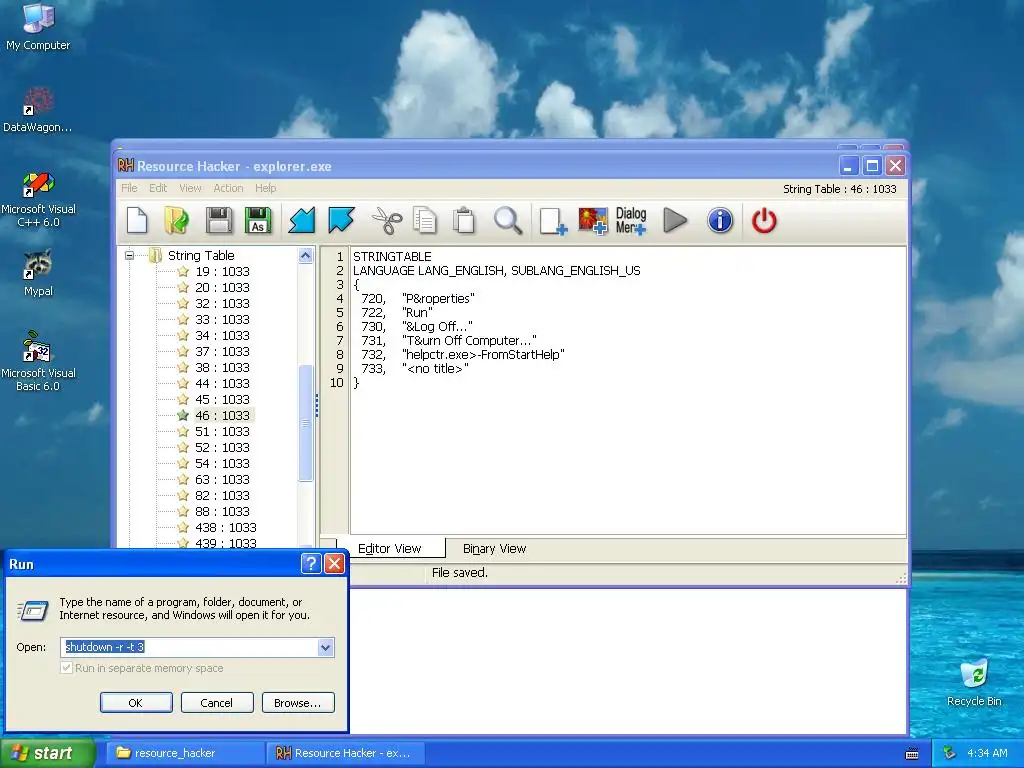Select string table 63 : 1033
Viewport: 1024px width, 768px height.
pyautogui.click(x=222, y=479)
